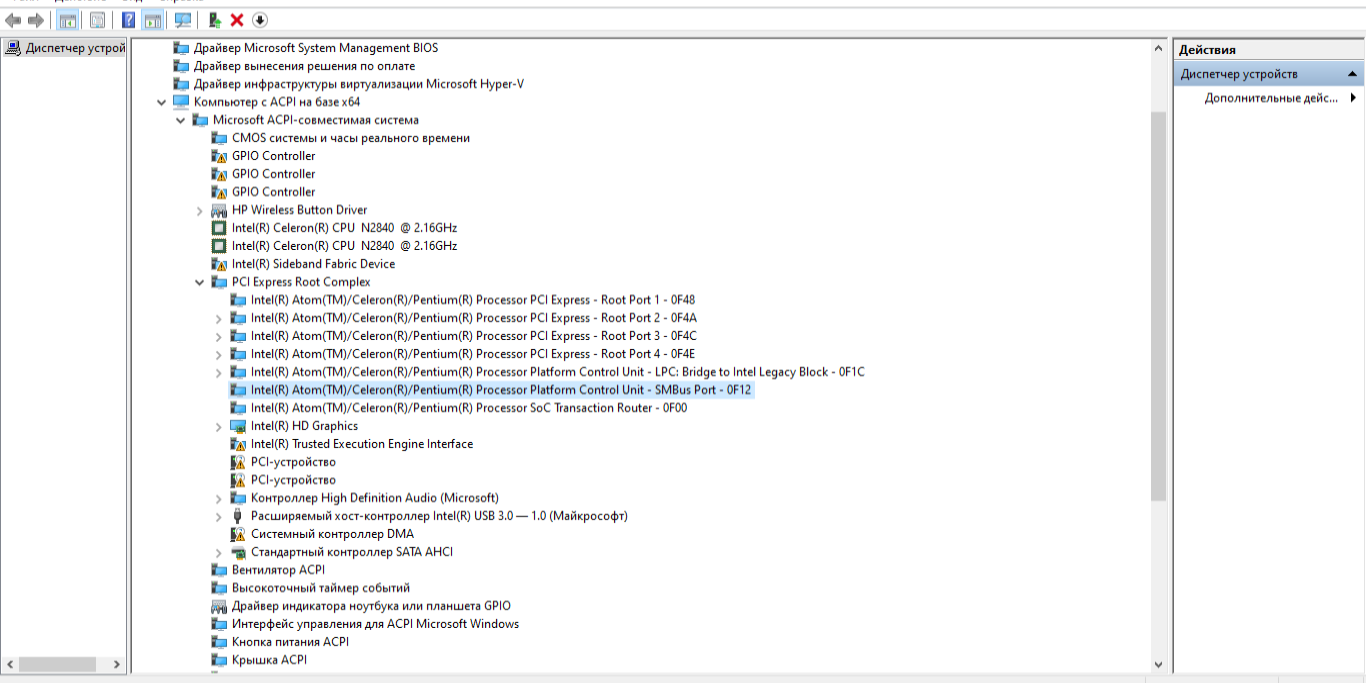Click the device tree scrollbar down arrow
This screenshot has height=683, width=1366.
1159,664
